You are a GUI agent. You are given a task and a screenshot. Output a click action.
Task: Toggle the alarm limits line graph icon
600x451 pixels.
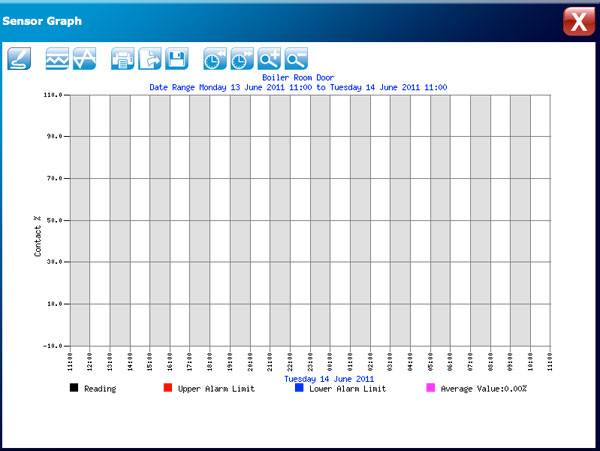click(x=57, y=59)
